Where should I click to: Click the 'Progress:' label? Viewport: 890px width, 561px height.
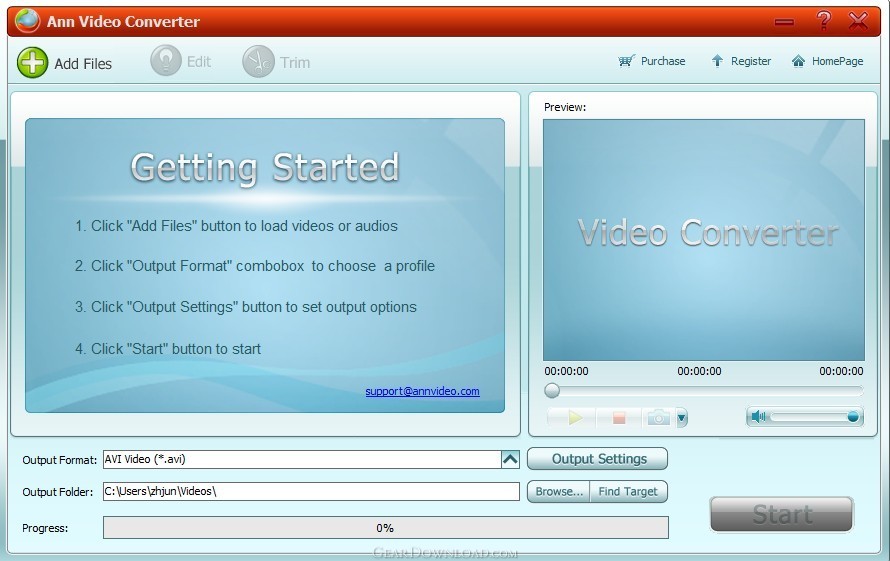[45, 528]
